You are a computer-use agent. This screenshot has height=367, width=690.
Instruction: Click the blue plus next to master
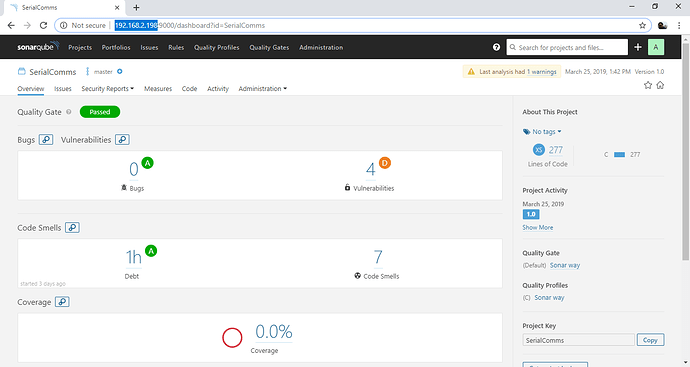(120, 71)
